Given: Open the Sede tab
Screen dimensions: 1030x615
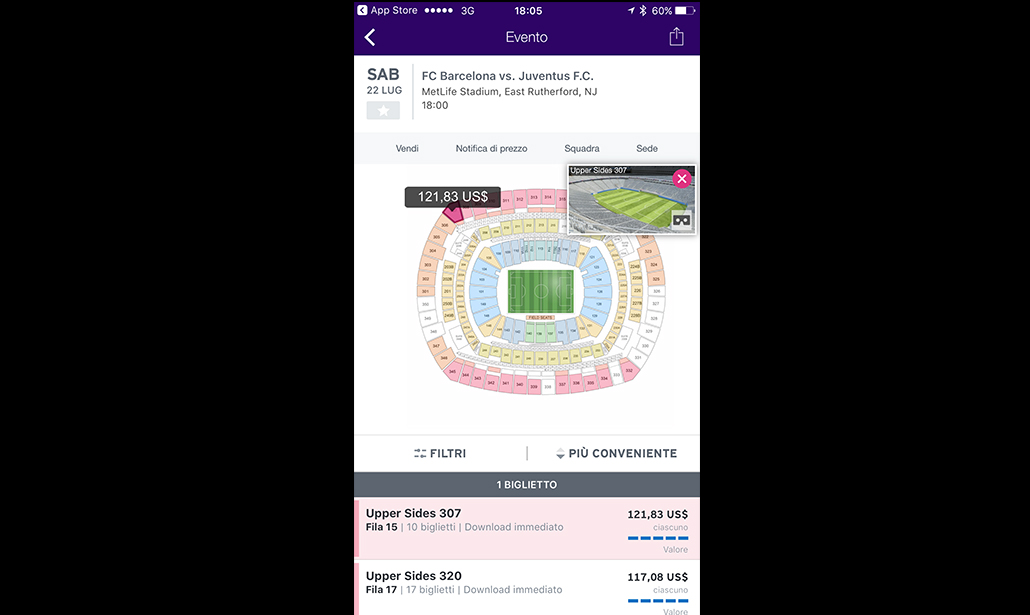Looking at the screenshot, I should pos(646,147).
